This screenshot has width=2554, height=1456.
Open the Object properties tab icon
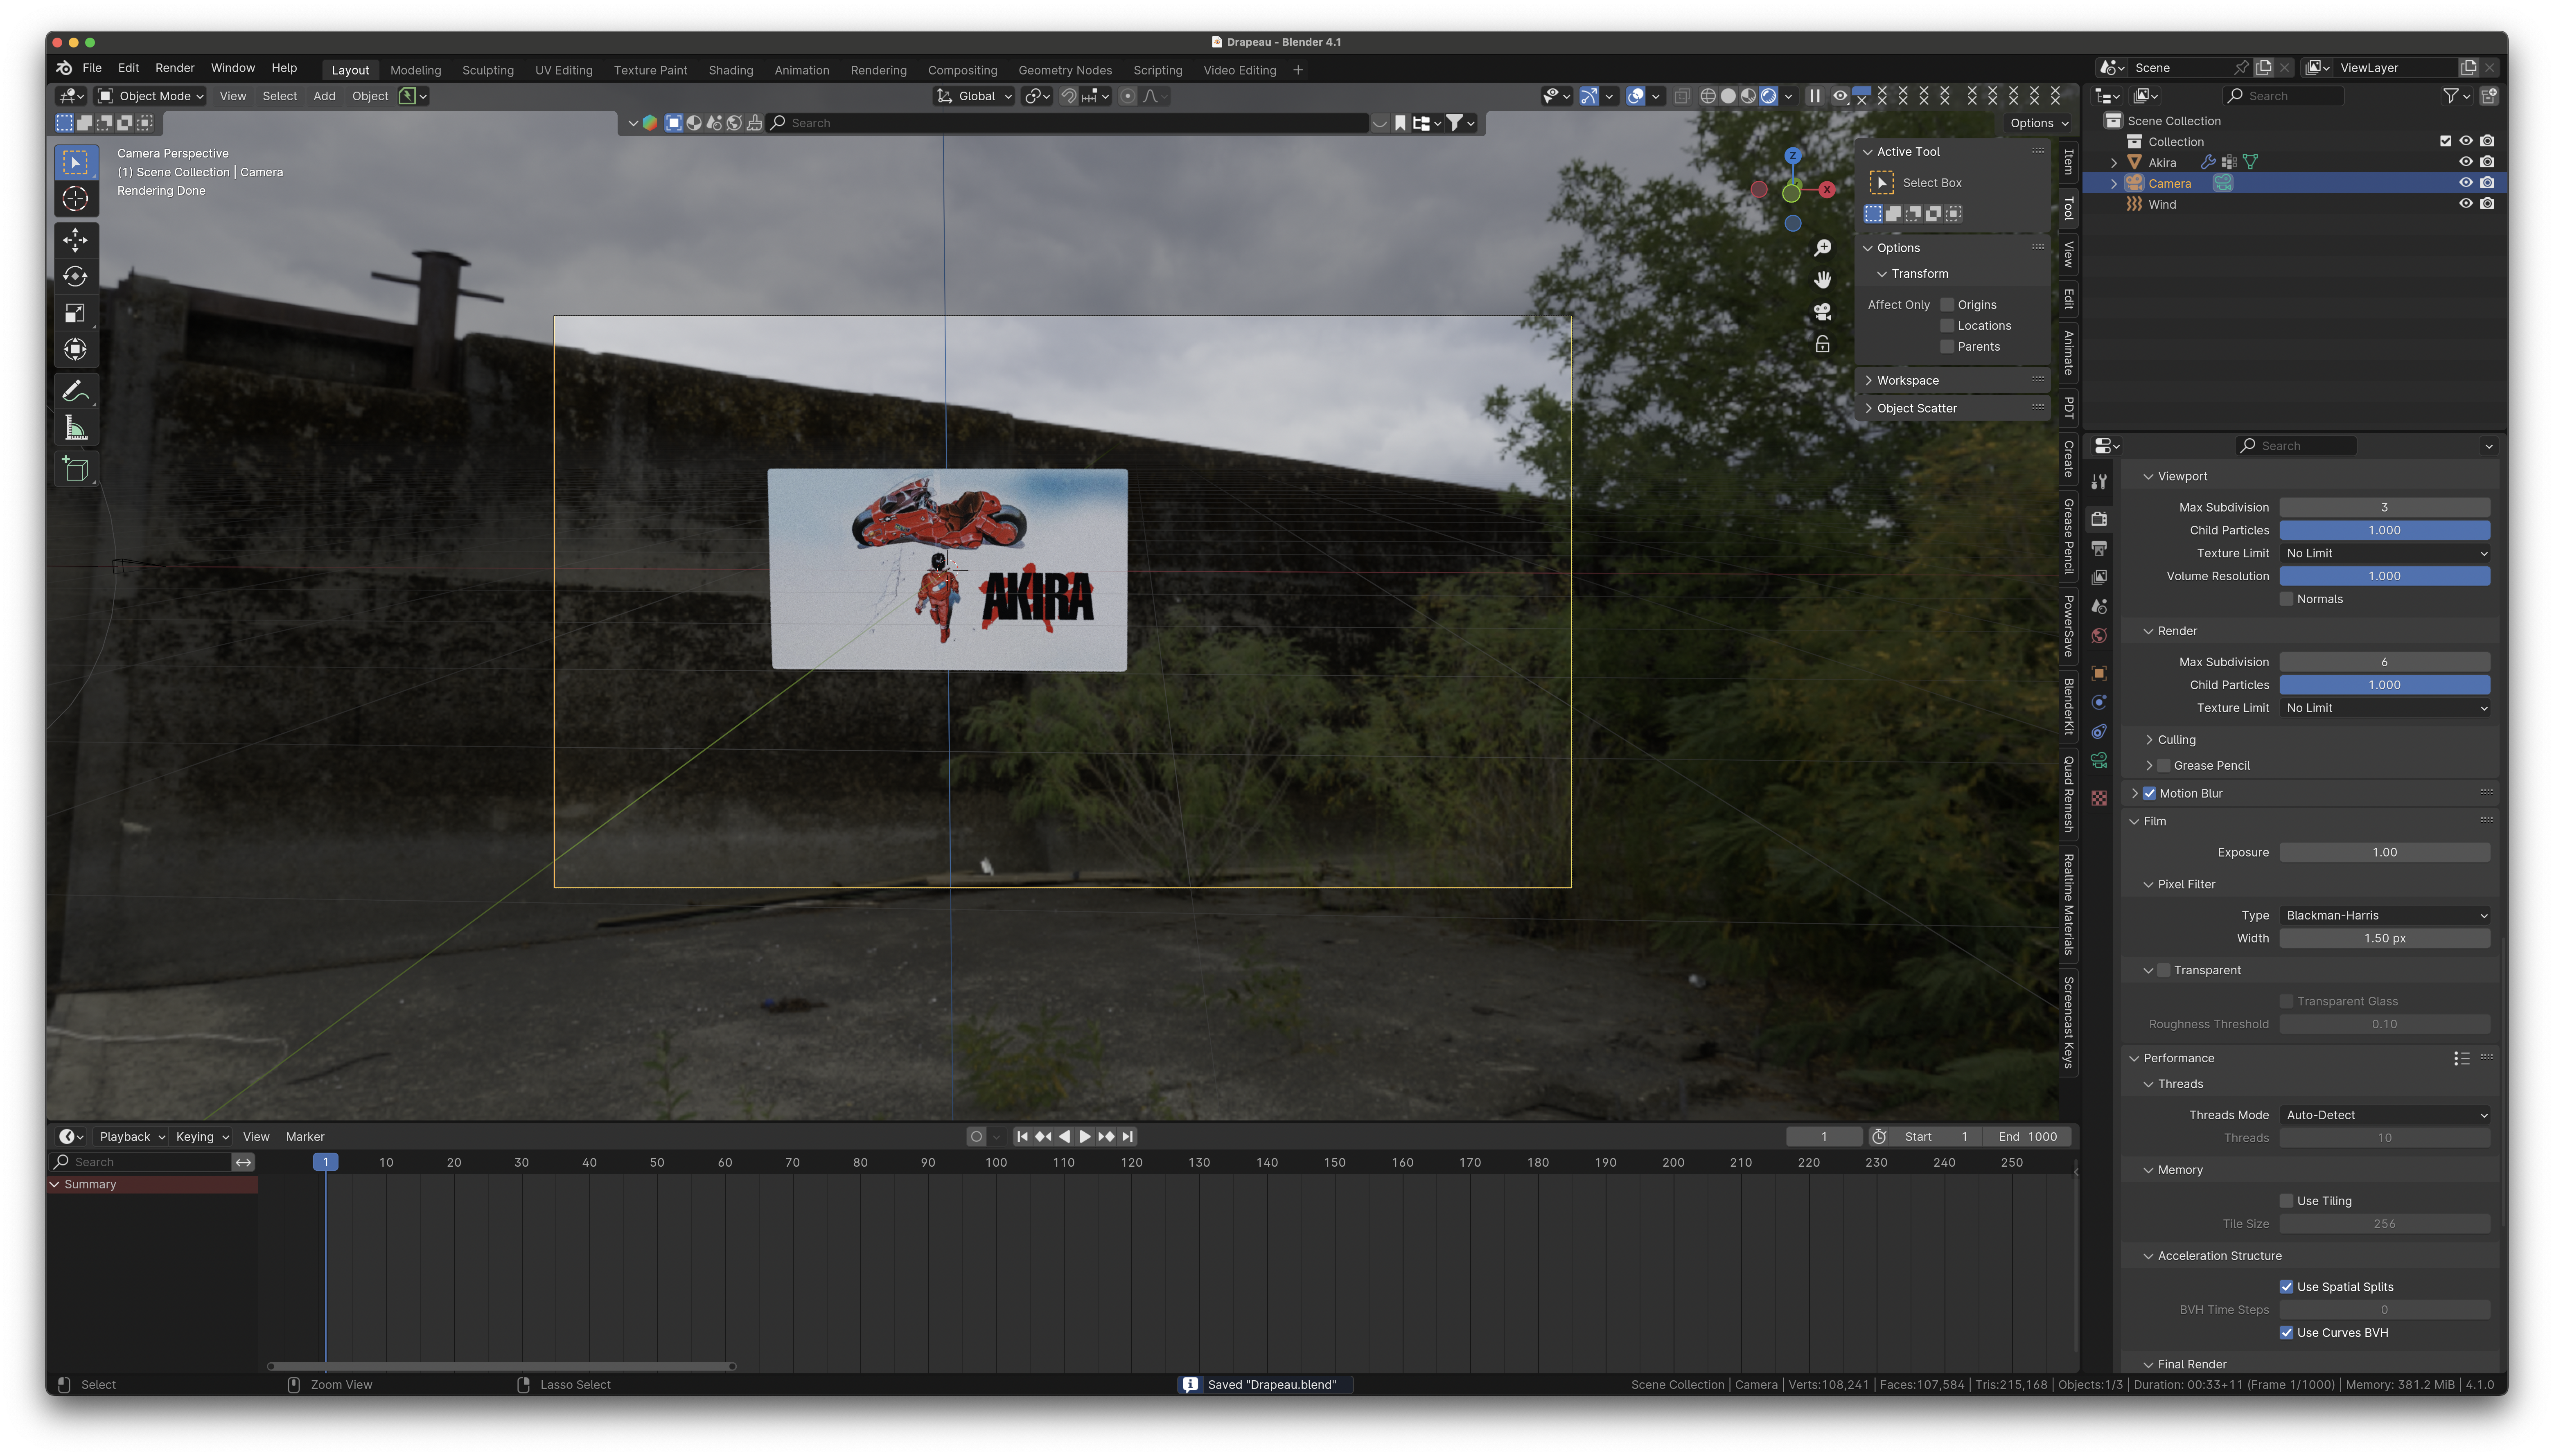pyautogui.click(x=2099, y=673)
